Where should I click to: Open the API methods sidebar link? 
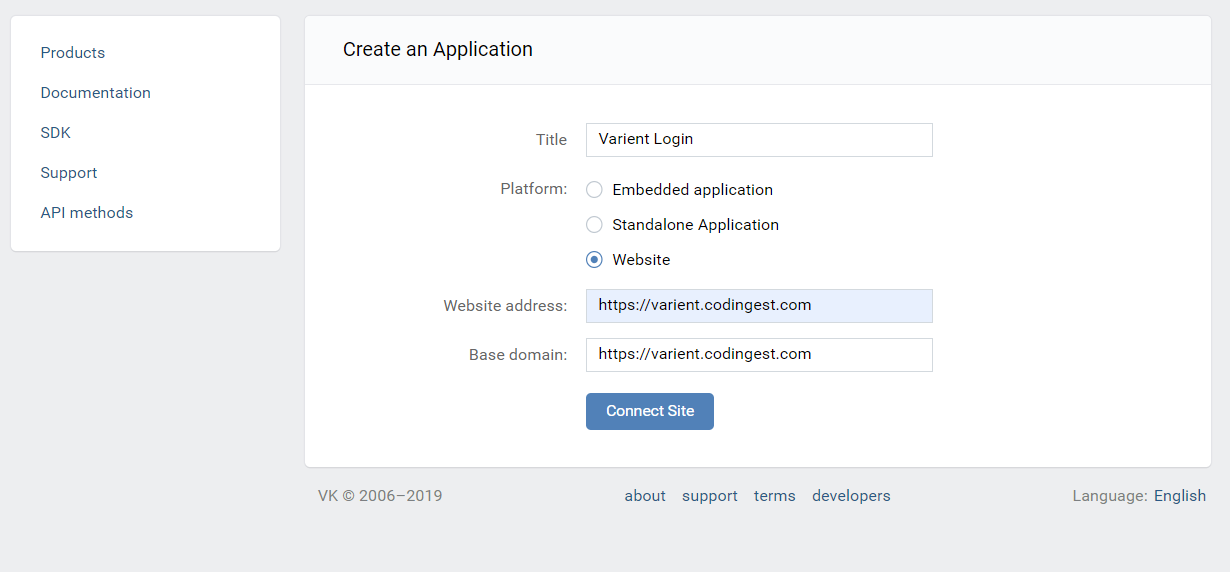(x=87, y=213)
